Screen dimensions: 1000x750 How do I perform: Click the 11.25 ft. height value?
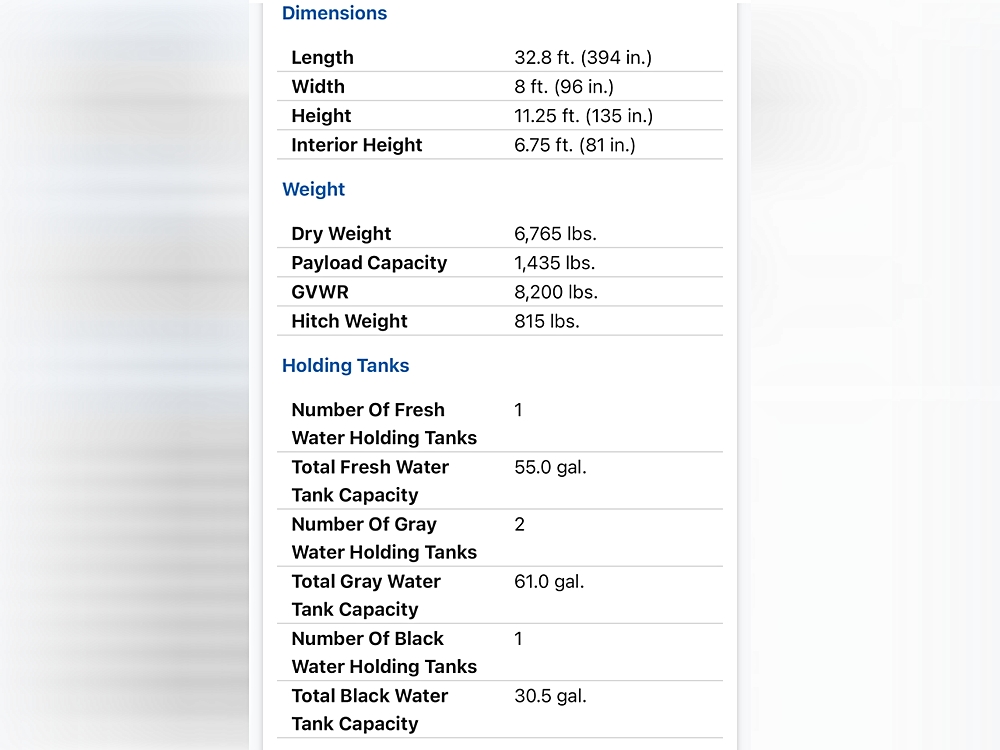click(x=583, y=116)
